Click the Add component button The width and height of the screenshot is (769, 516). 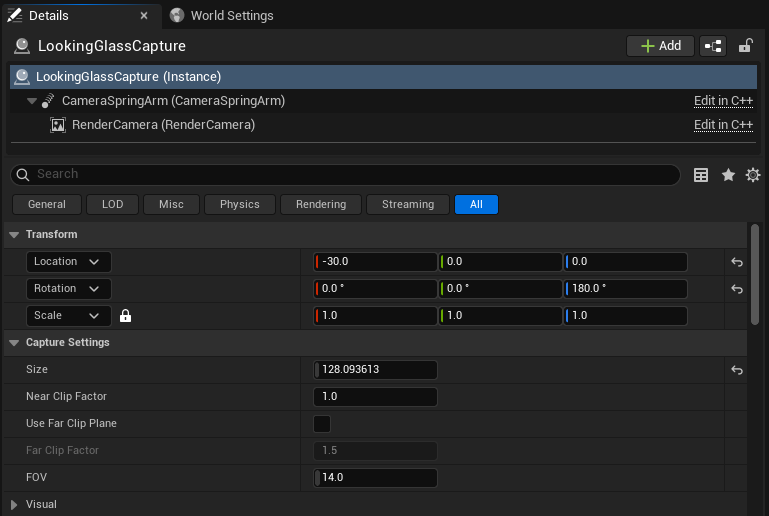point(660,46)
